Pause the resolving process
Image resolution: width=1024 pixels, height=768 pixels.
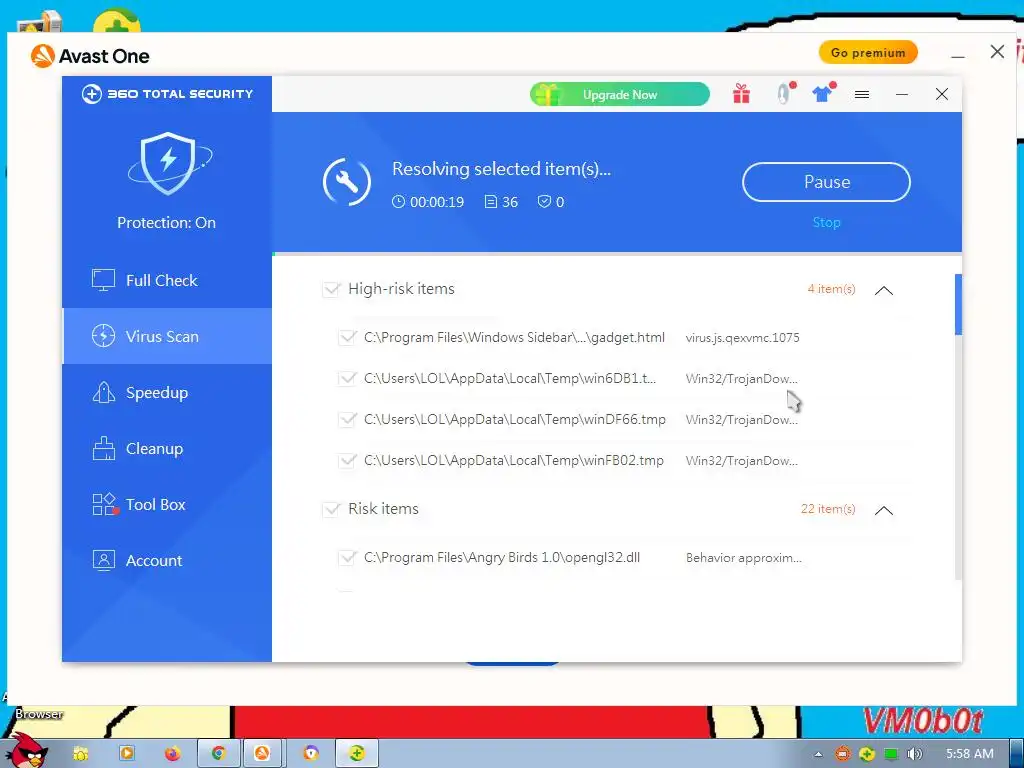coord(826,182)
